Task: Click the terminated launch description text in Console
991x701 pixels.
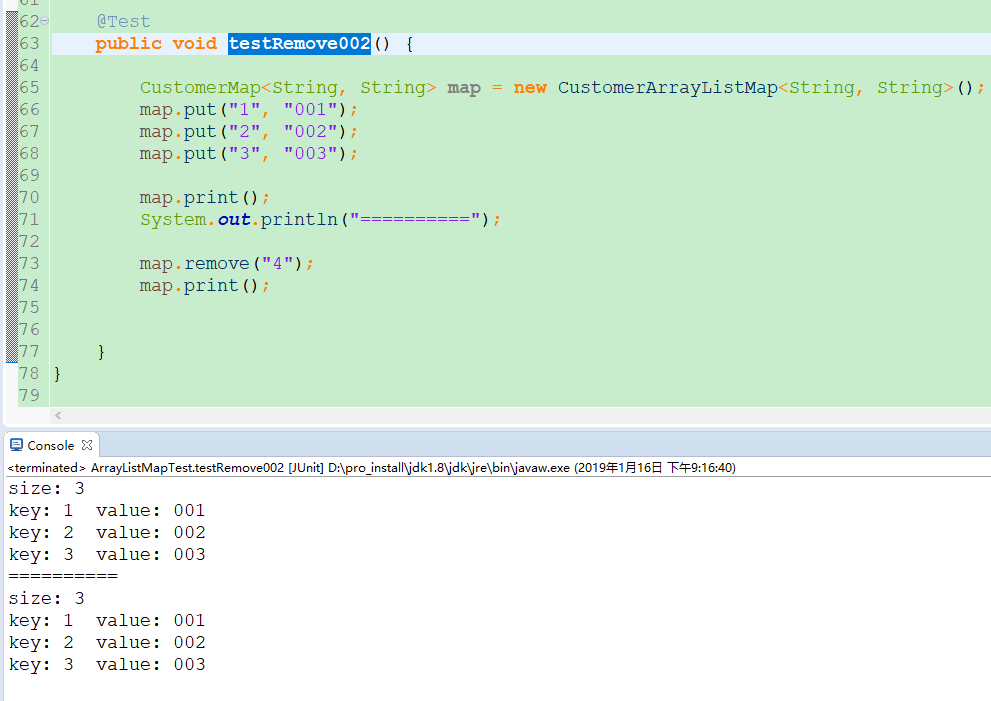Action: point(371,468)
